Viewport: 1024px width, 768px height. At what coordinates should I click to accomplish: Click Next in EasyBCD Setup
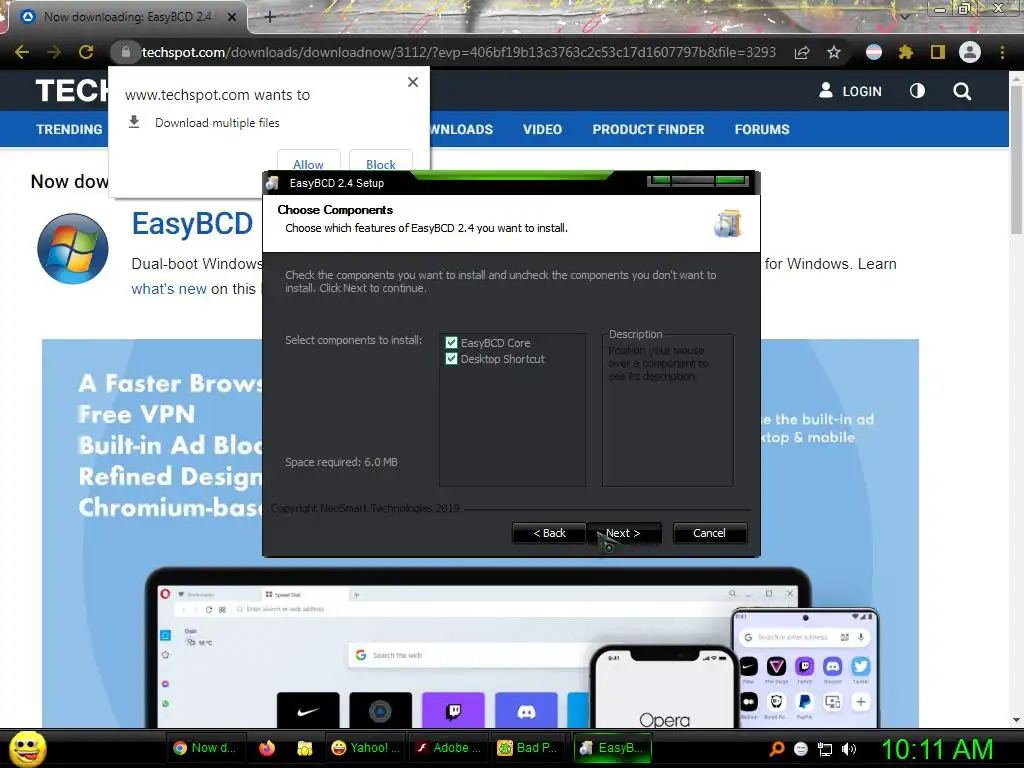624,533
